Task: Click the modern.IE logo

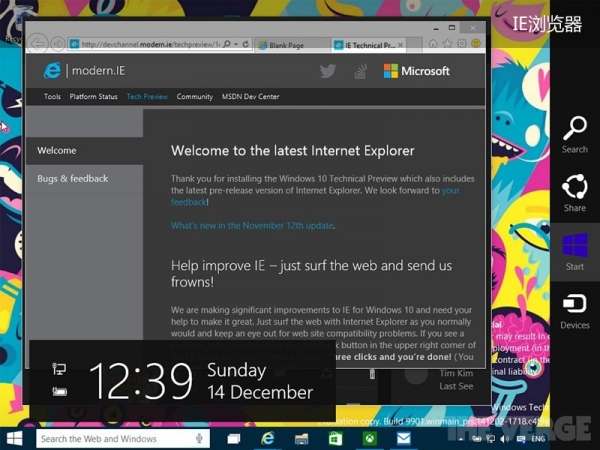Action: [x=84, y=70]
